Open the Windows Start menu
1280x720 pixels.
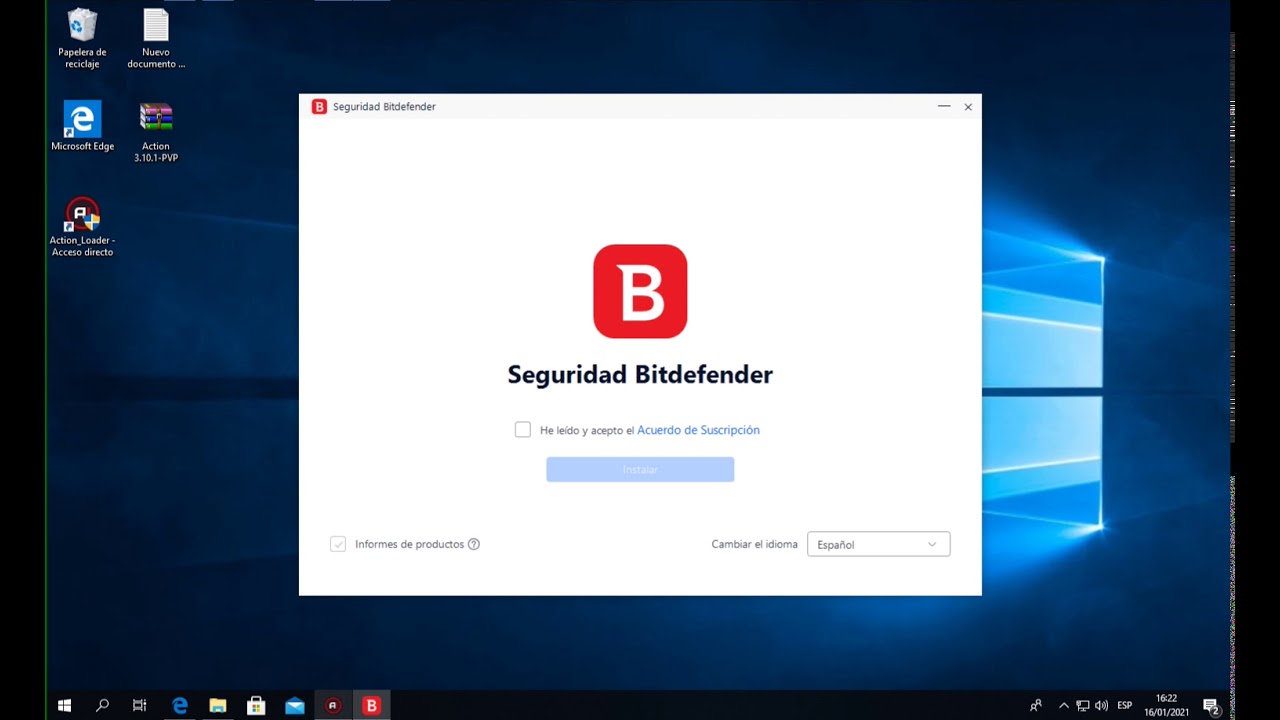[x=65, y=705]
